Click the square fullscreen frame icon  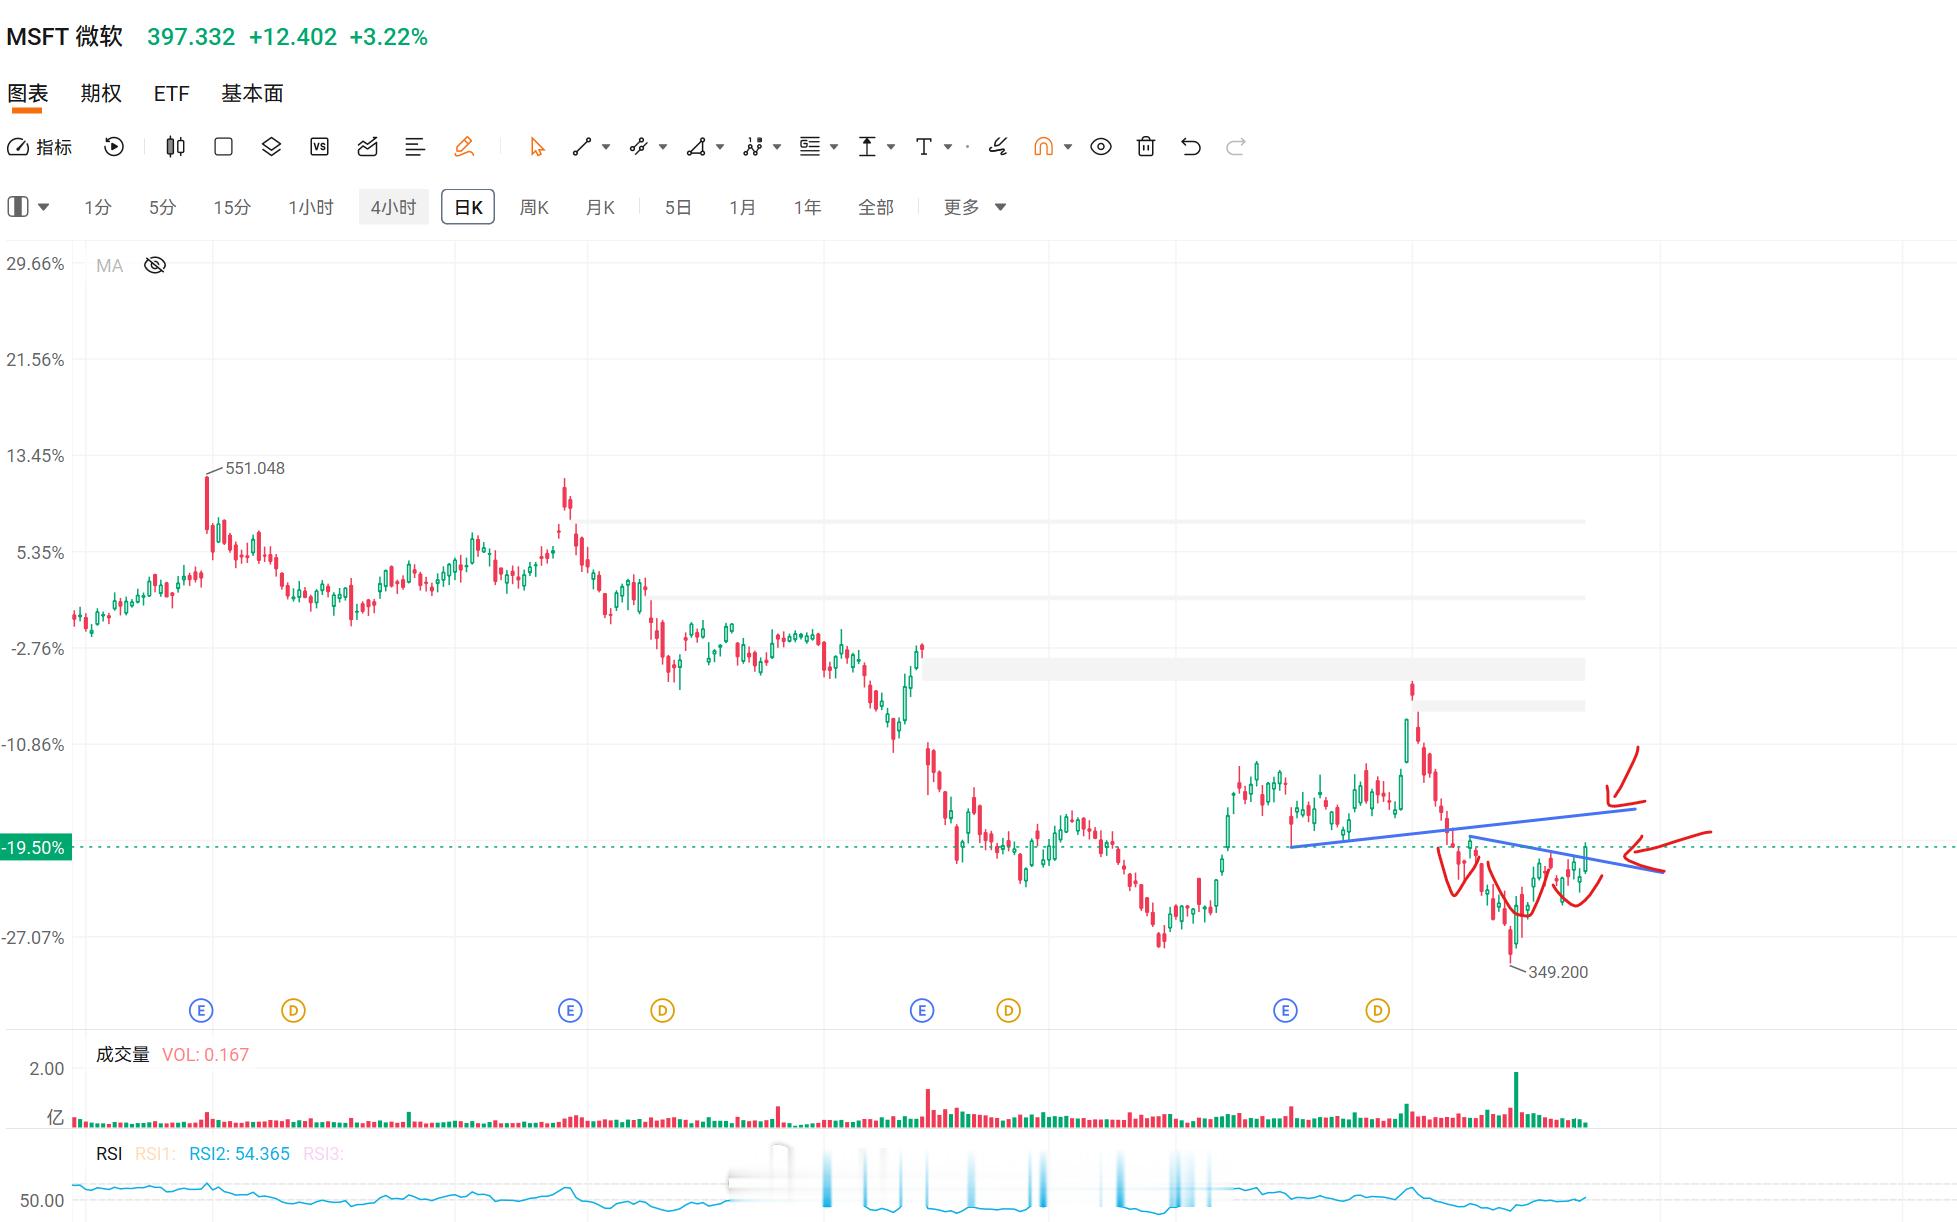(223, 147)
